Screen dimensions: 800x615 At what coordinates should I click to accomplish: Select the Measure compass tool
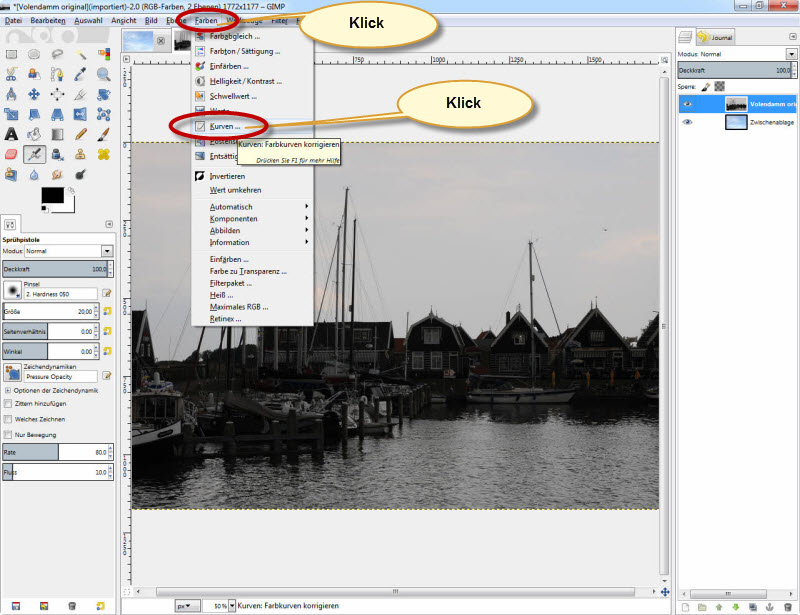pos(11,94)
